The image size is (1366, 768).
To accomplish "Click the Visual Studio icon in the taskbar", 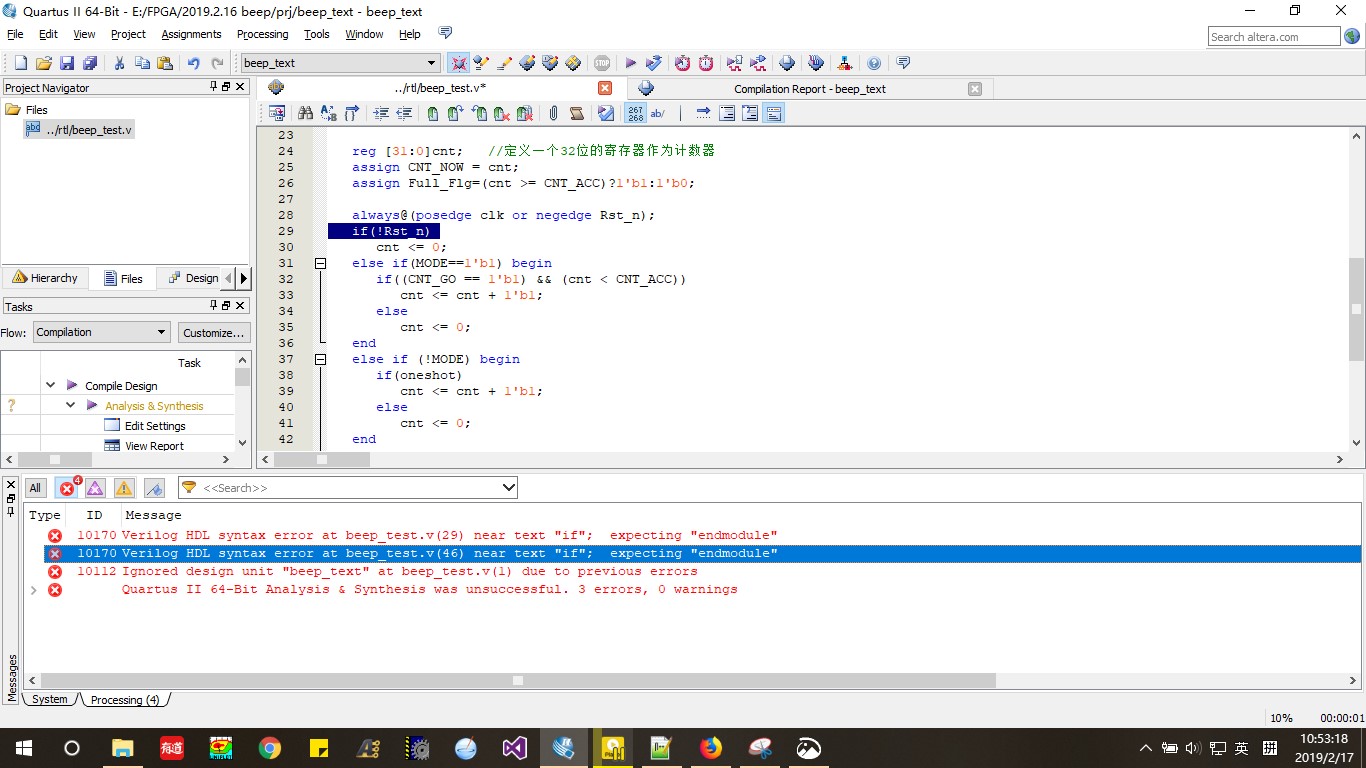I will 515,748.
